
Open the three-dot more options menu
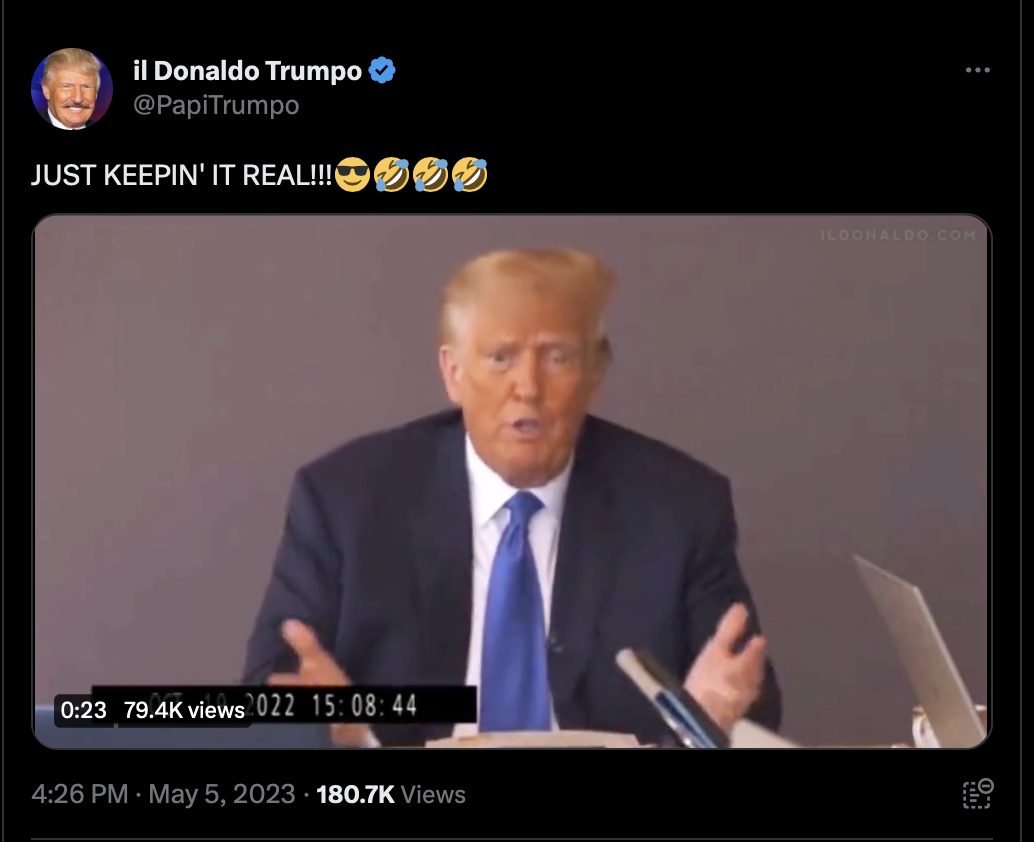coord(977,70)
